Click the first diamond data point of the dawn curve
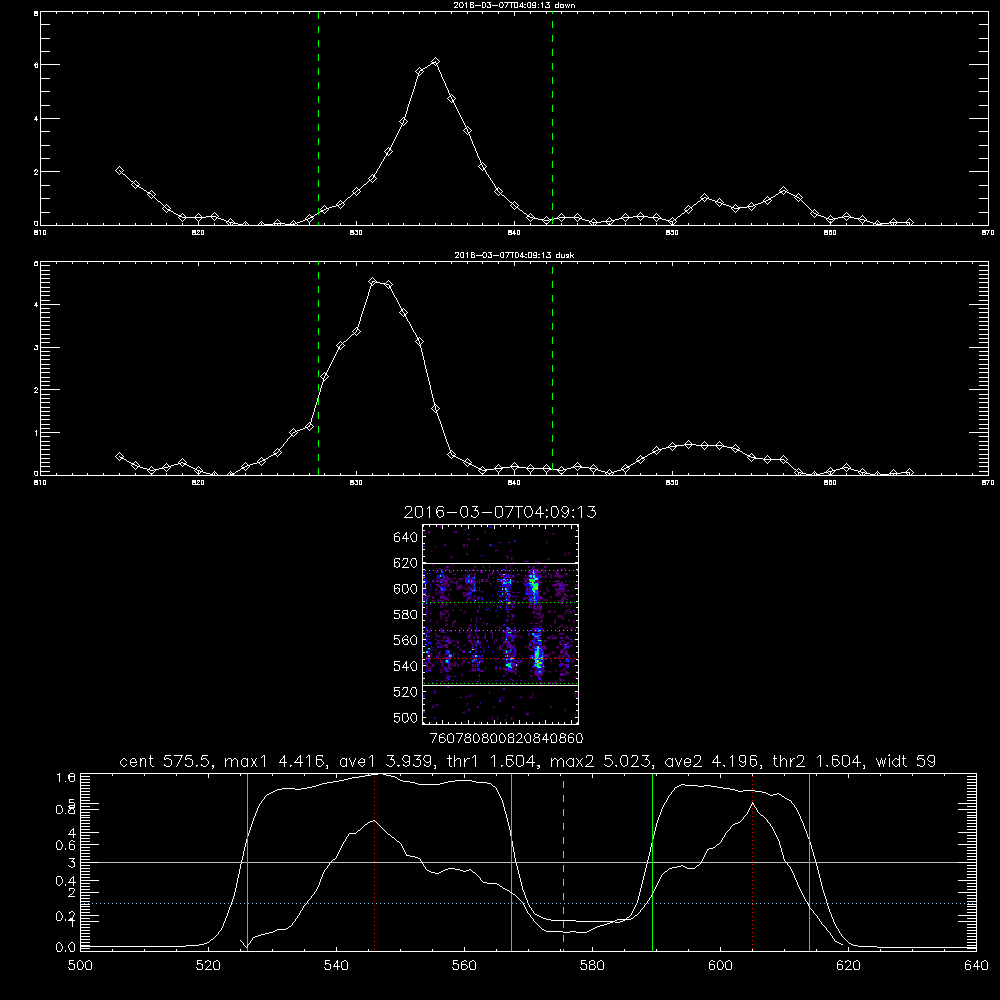The height and width of the screenshot is (1000, 1000). [119, 170]
